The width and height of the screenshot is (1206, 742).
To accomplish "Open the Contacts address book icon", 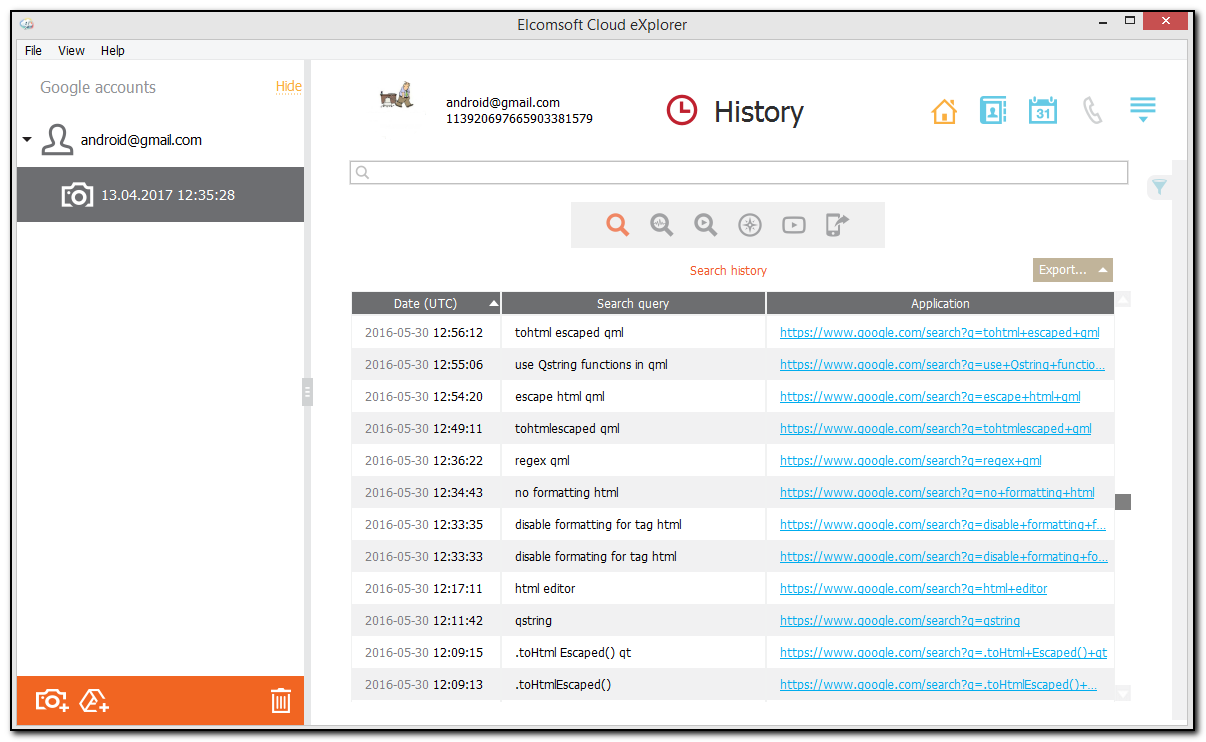I will click(x=993, y=111).
